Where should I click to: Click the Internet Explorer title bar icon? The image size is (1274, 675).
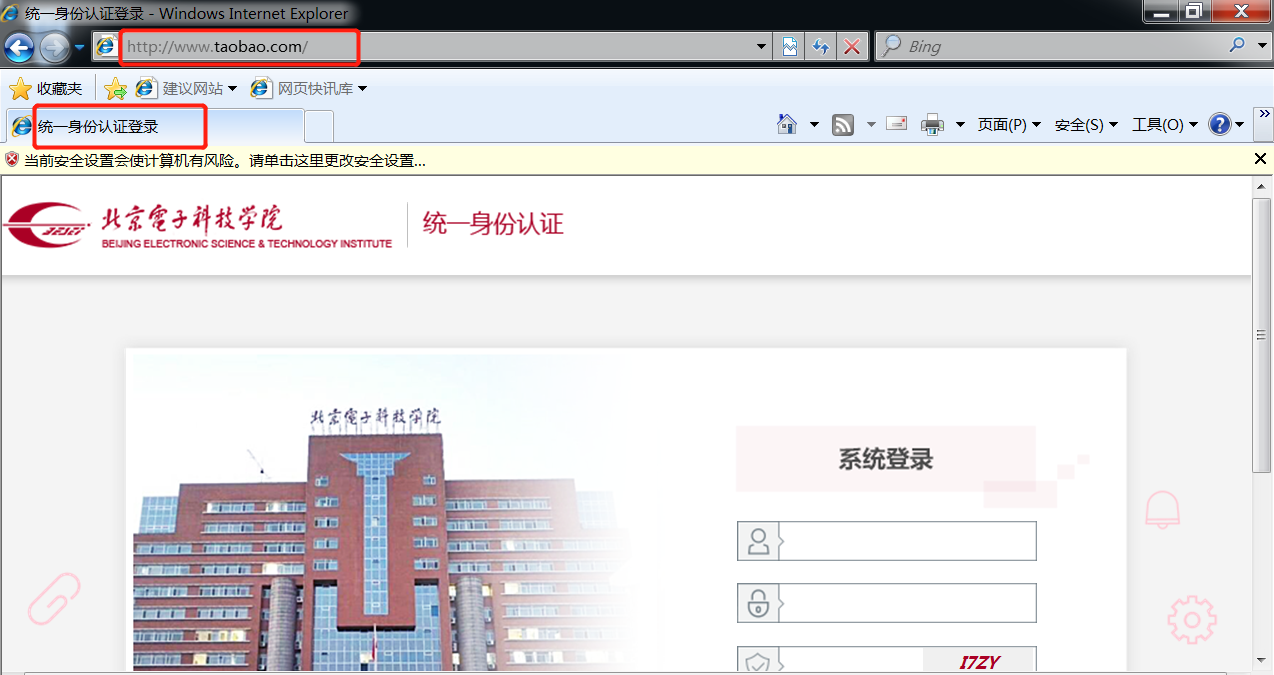click(x=12, y=13)
